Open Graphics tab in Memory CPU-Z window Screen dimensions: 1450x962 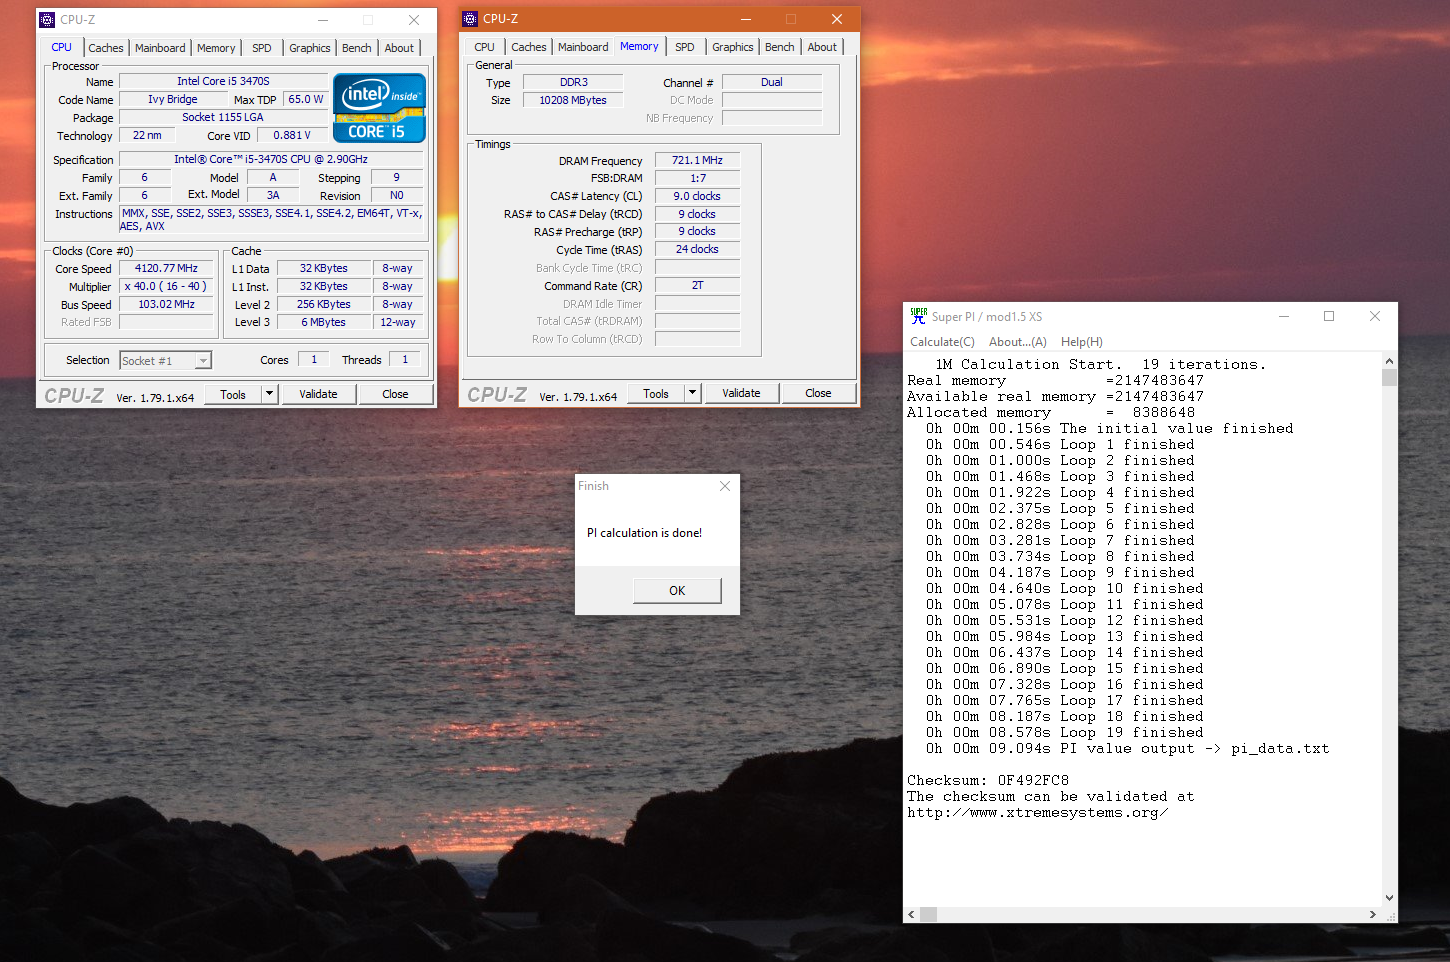733,47
